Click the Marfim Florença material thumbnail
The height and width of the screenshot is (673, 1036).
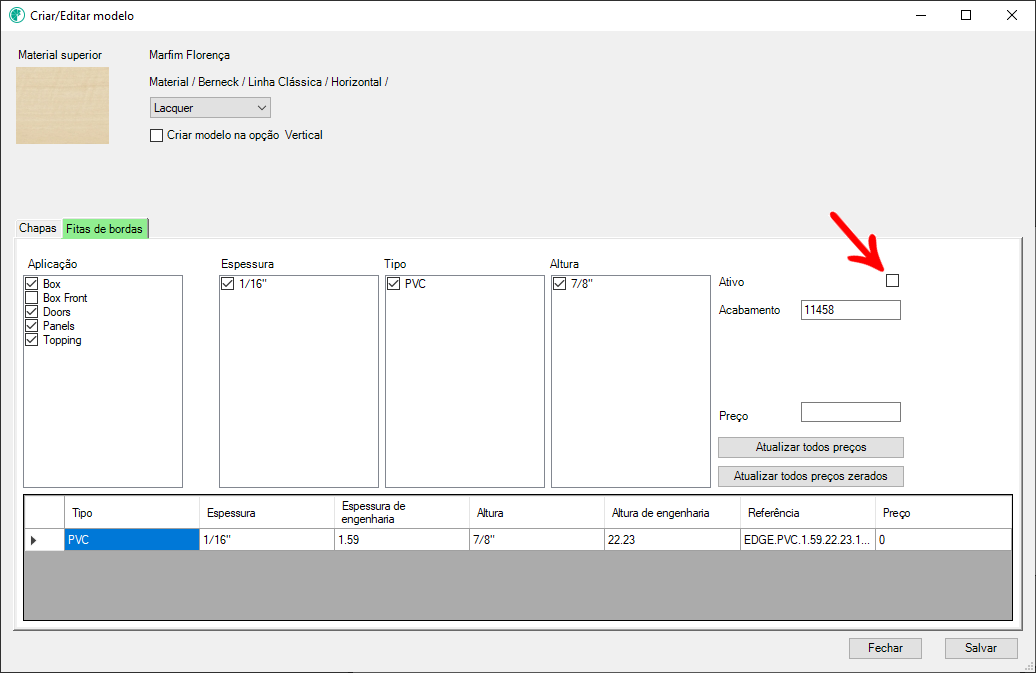point(63,106)
